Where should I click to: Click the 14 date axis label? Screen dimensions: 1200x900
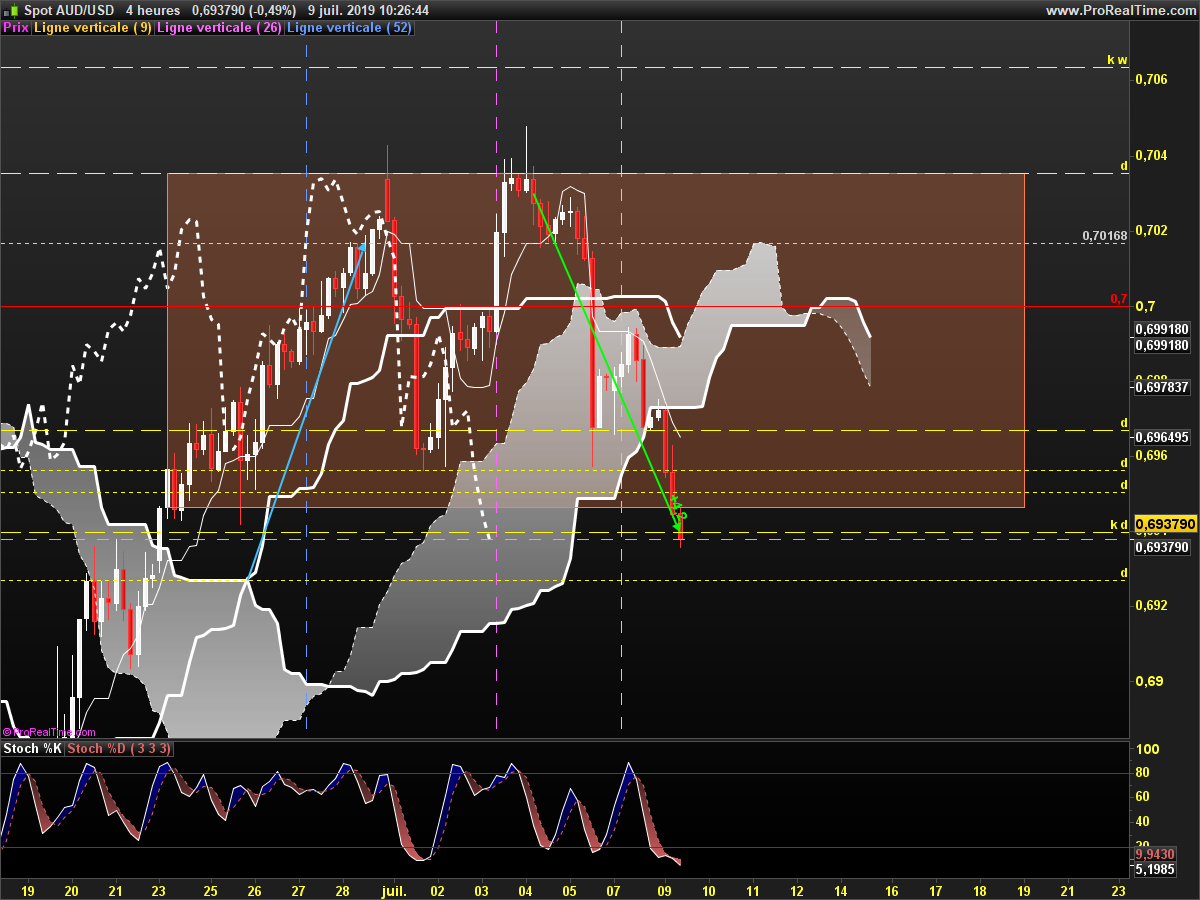tap(839, 889)
